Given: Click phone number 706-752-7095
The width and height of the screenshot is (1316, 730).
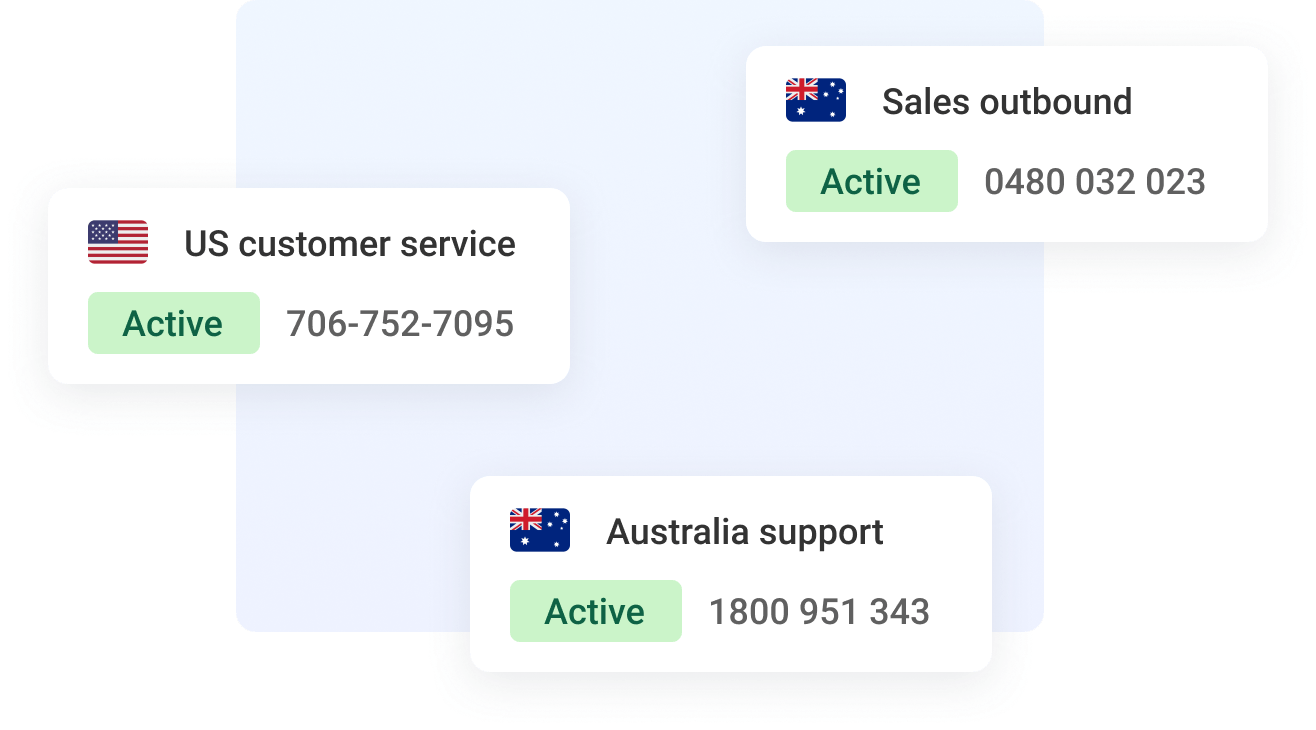Looking at the screenshot, I should pos(400,324).
